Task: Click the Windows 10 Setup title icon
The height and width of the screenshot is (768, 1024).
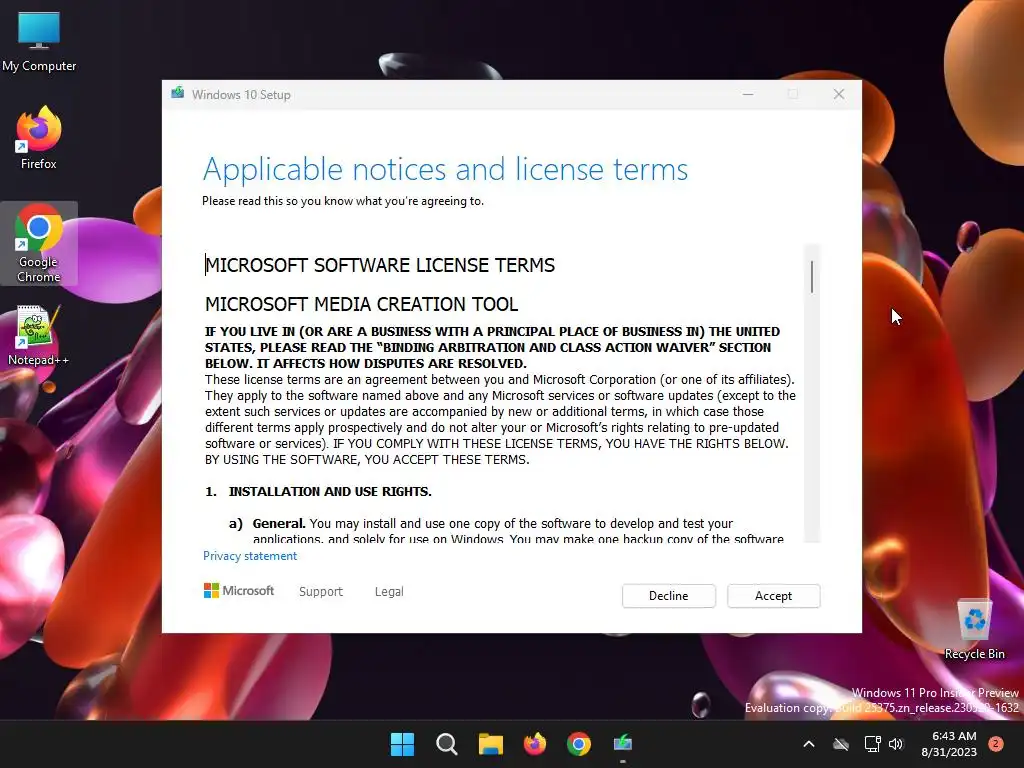Action: click(x=178, y=94)
